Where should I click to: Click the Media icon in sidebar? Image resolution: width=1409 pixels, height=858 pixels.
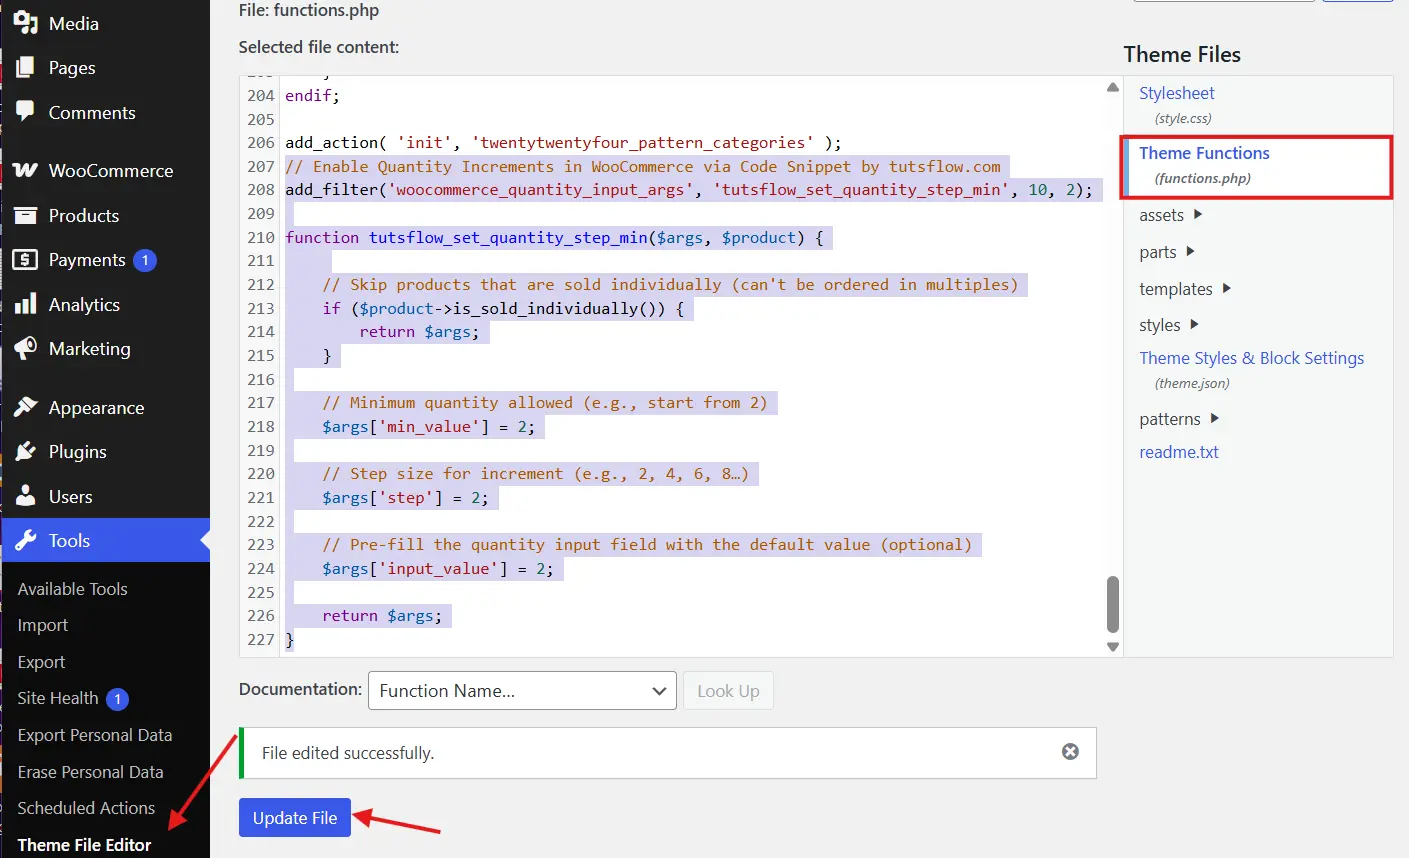26,23
